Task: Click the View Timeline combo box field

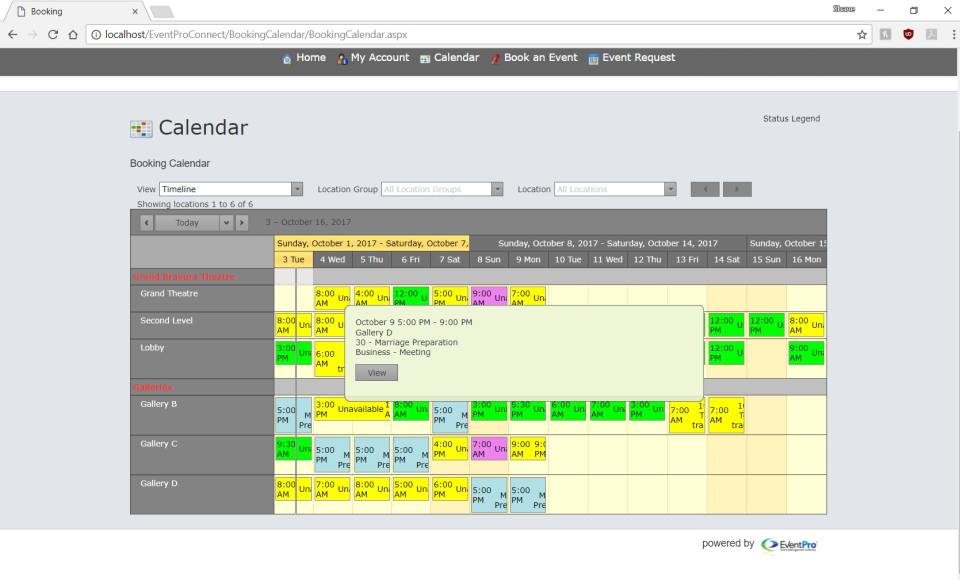Action: pyautogui.click(x=225, y=189)
